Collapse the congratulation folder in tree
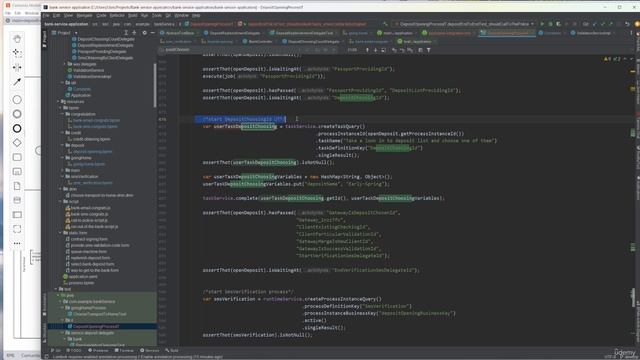Viewport: 640px width, 360px height. pos(63,114)
